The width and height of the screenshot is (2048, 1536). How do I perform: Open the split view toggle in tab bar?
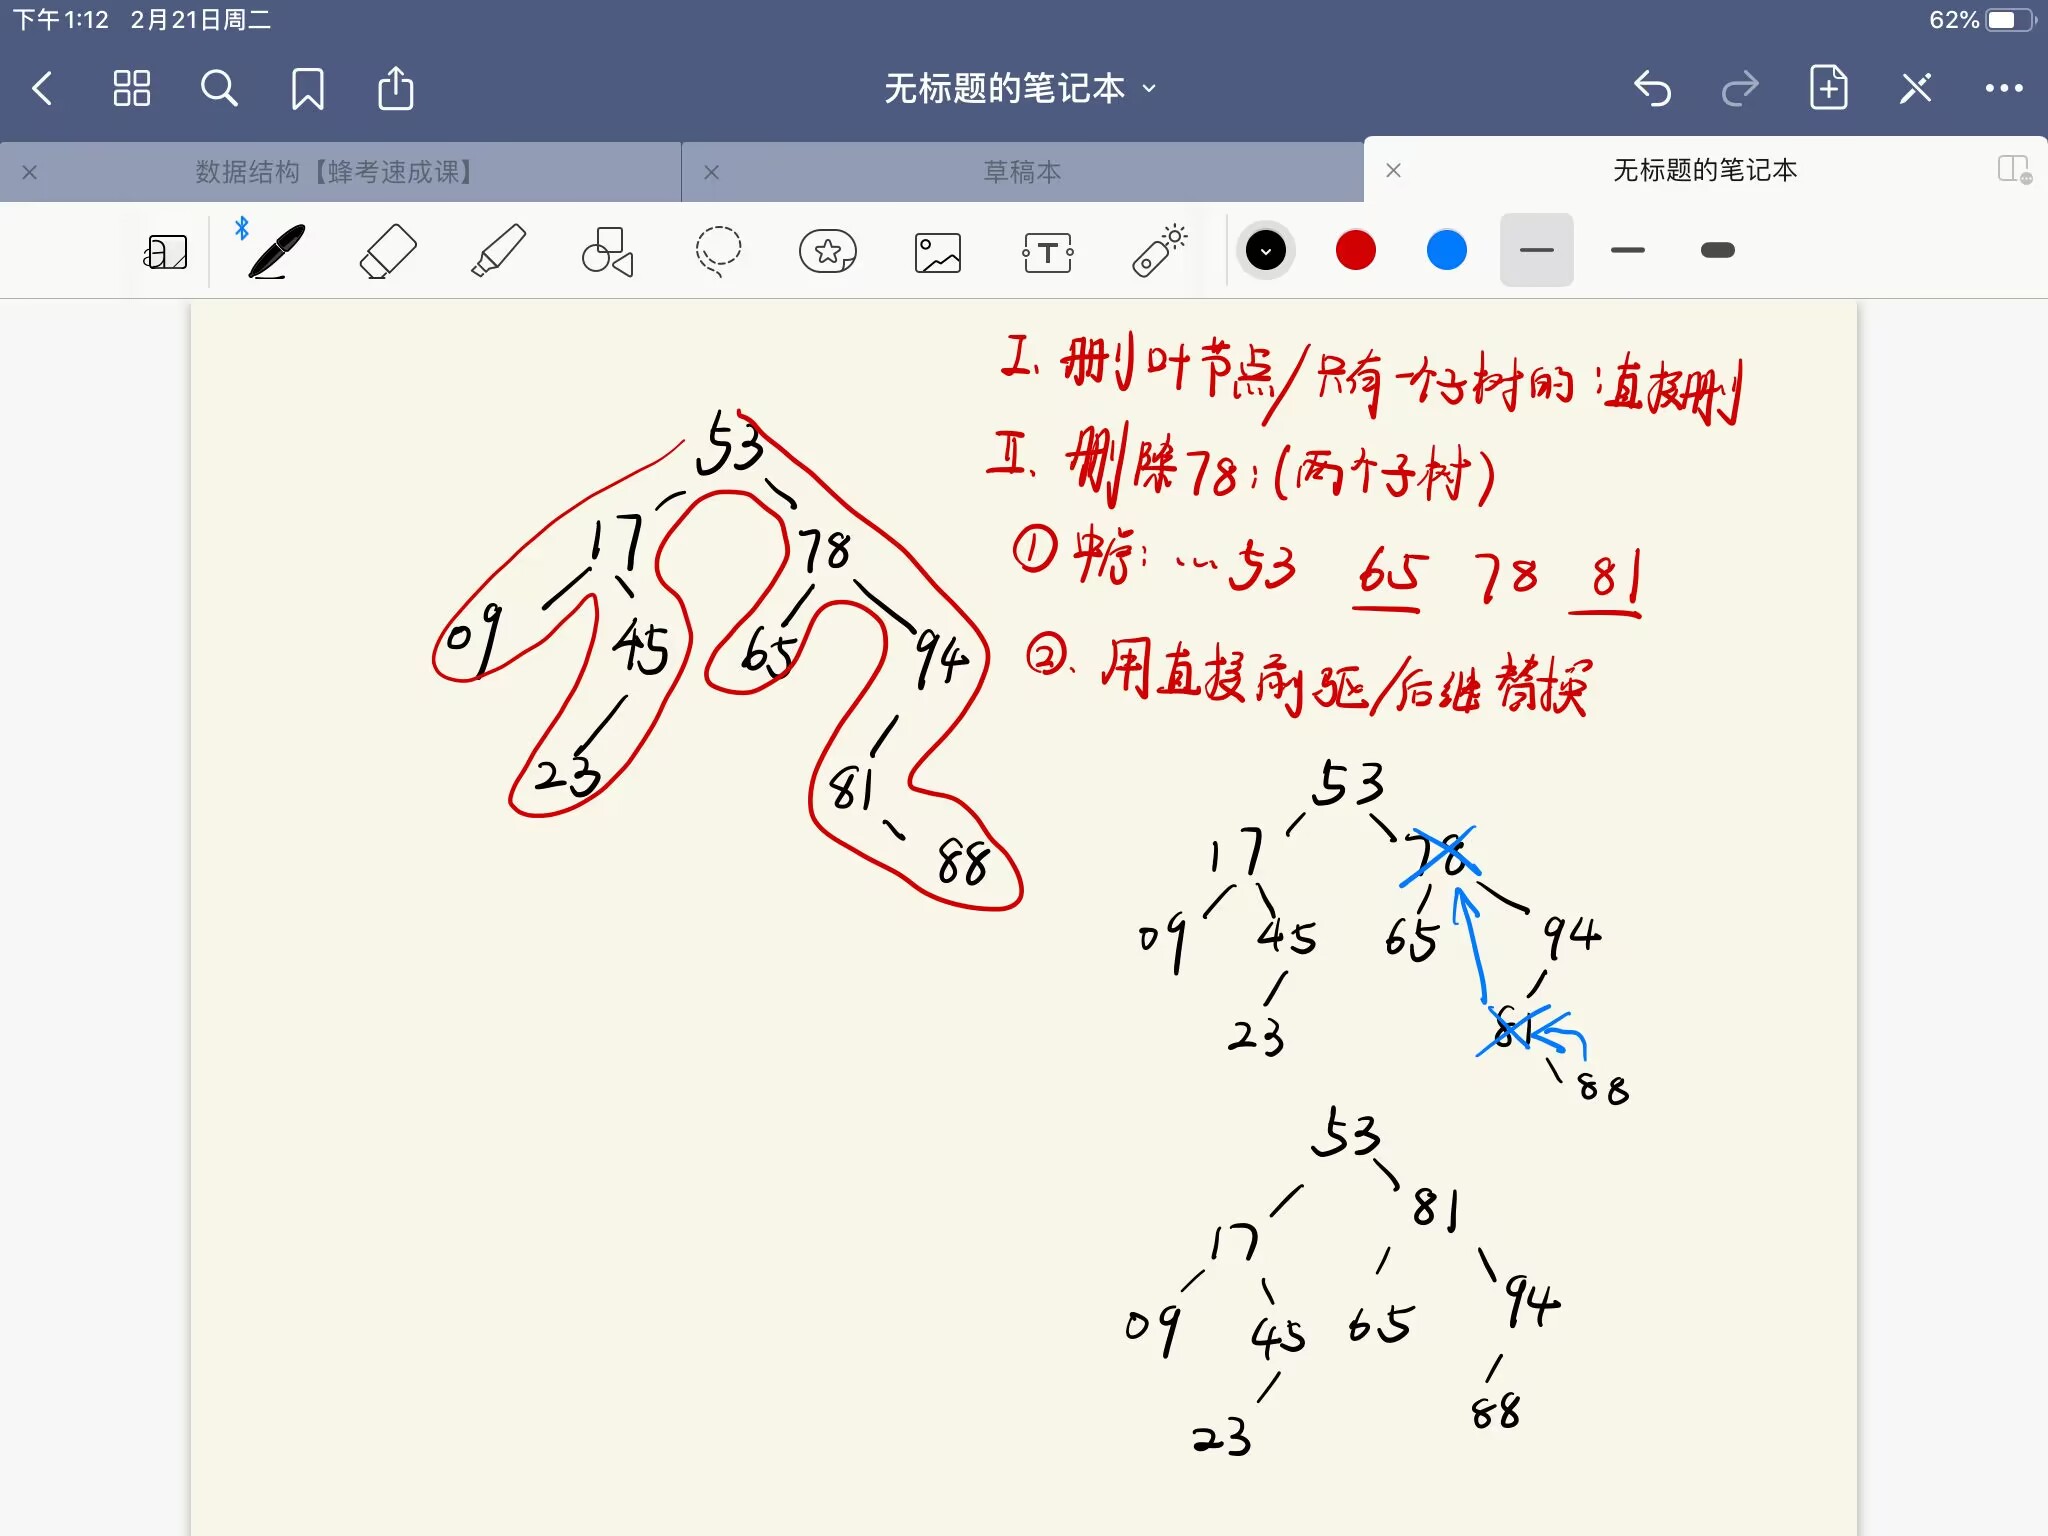(x=2013, y=170)
